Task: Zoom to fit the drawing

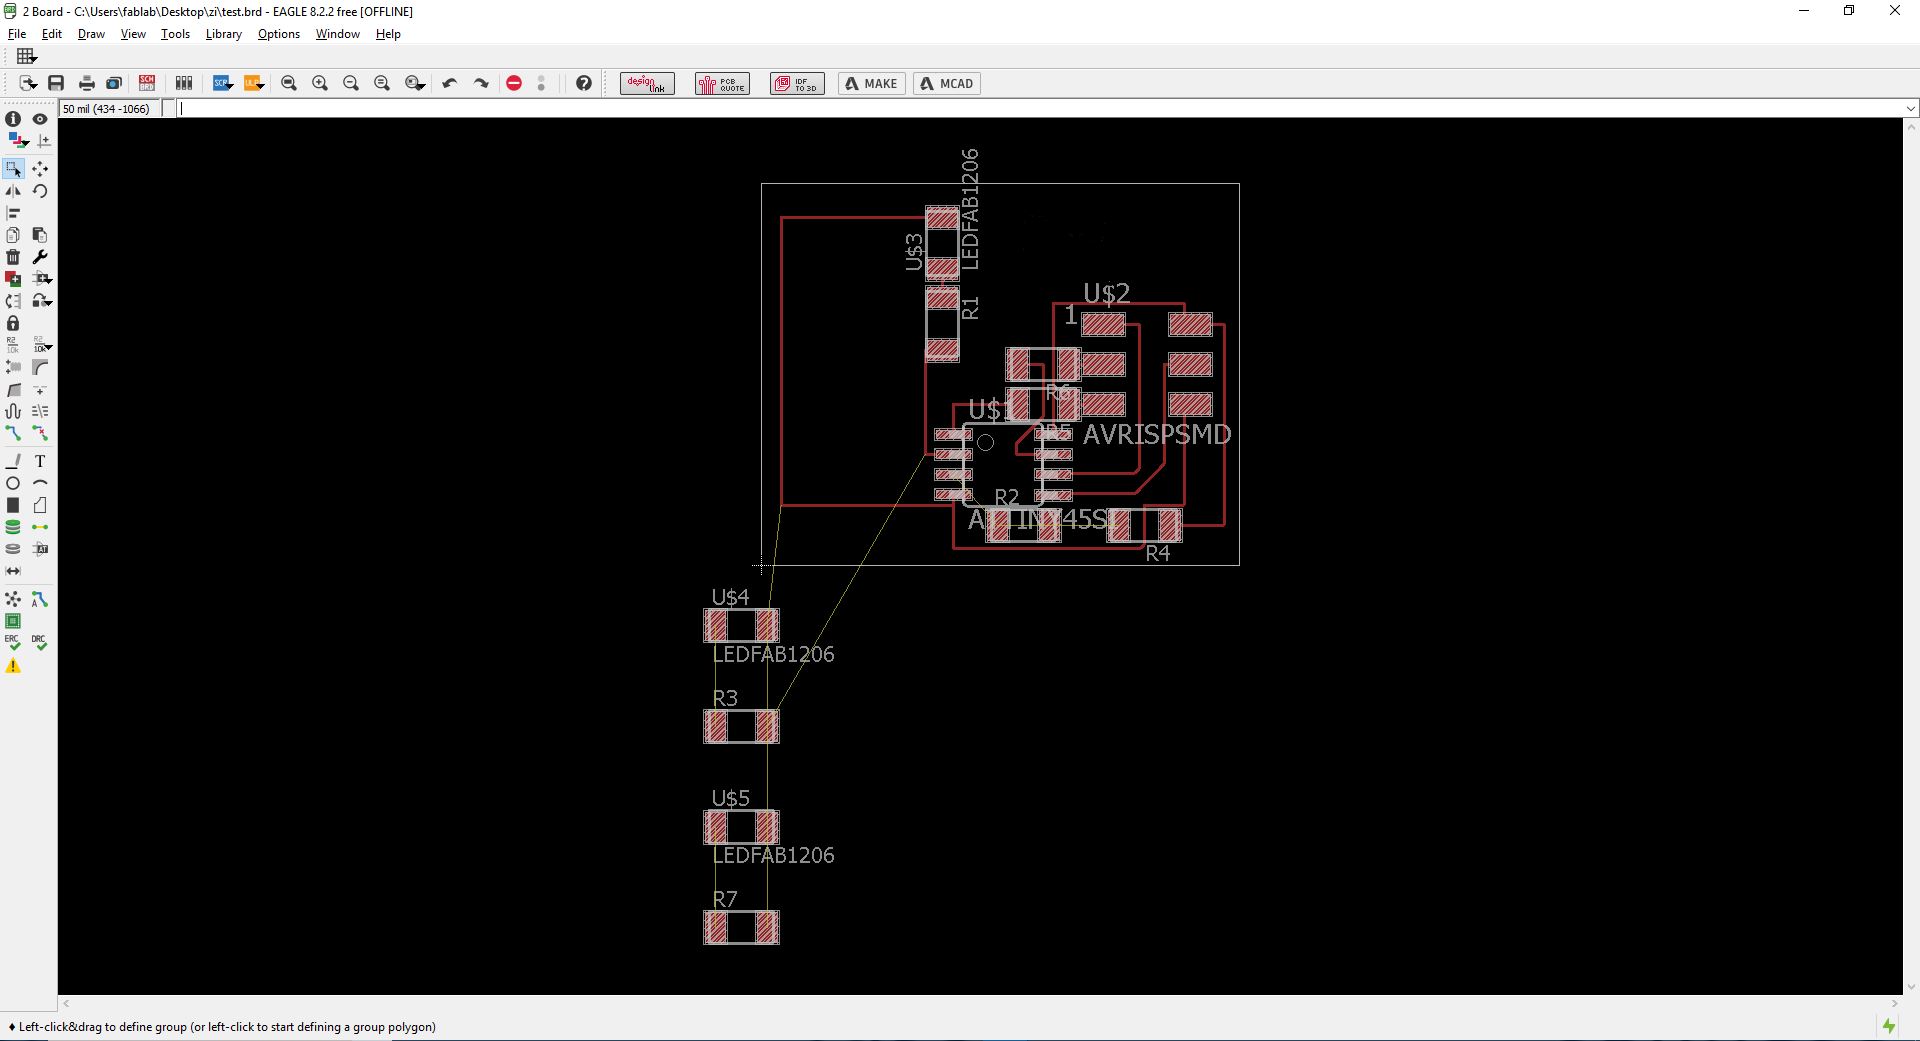Action: pos(289,84)
